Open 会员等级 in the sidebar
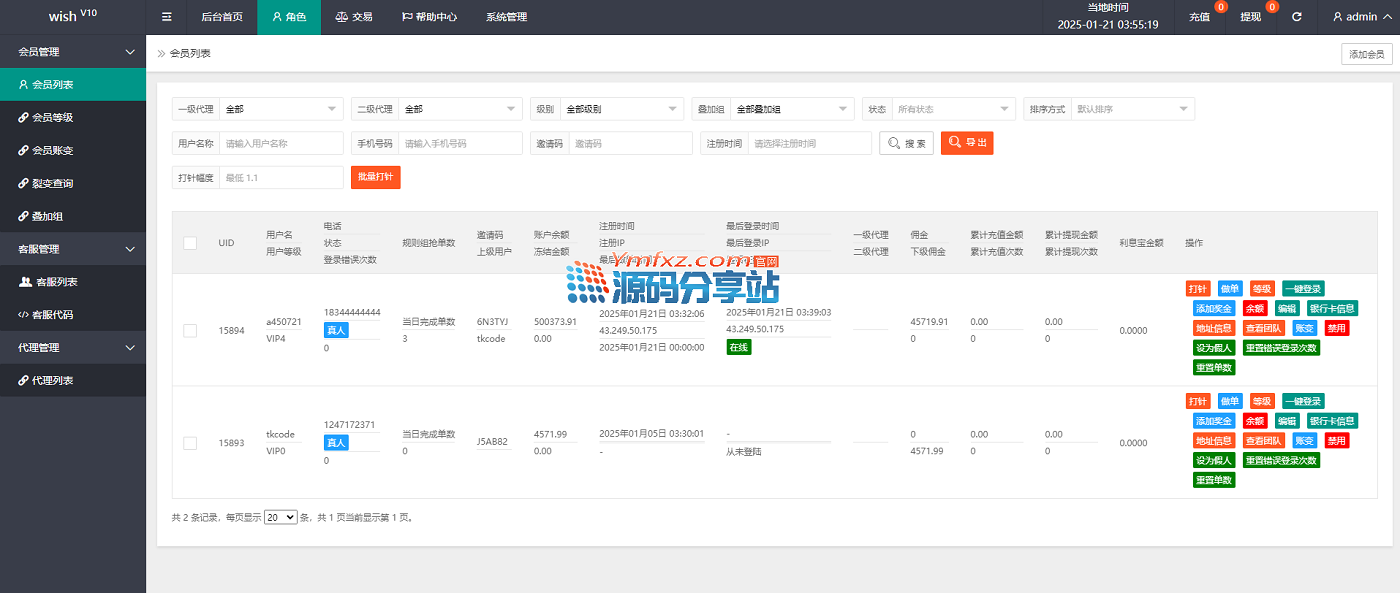Viewport: 1400px width, 593px height. (52, 117)
